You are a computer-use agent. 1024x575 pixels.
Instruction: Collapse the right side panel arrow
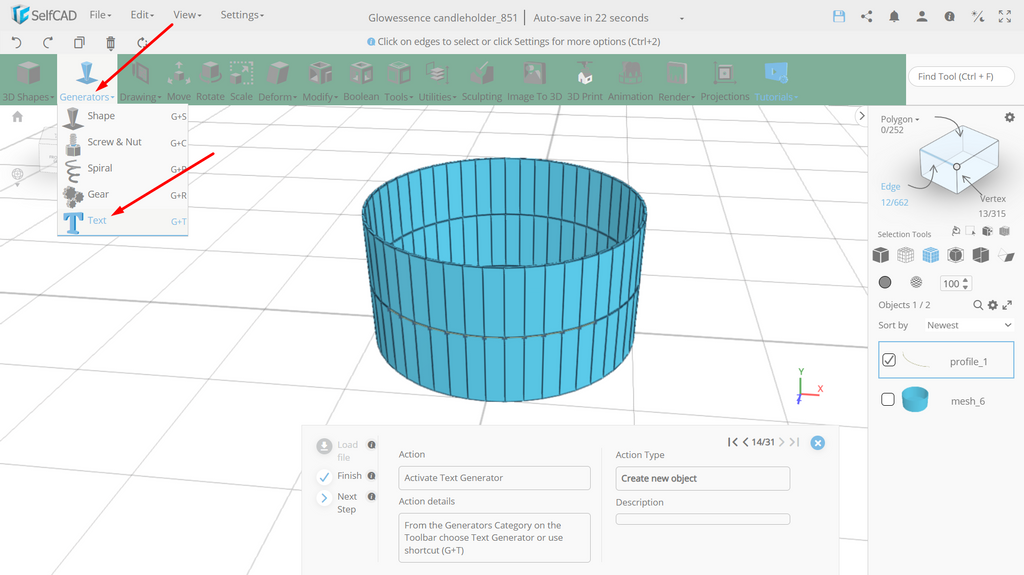(x=861, y=116)
